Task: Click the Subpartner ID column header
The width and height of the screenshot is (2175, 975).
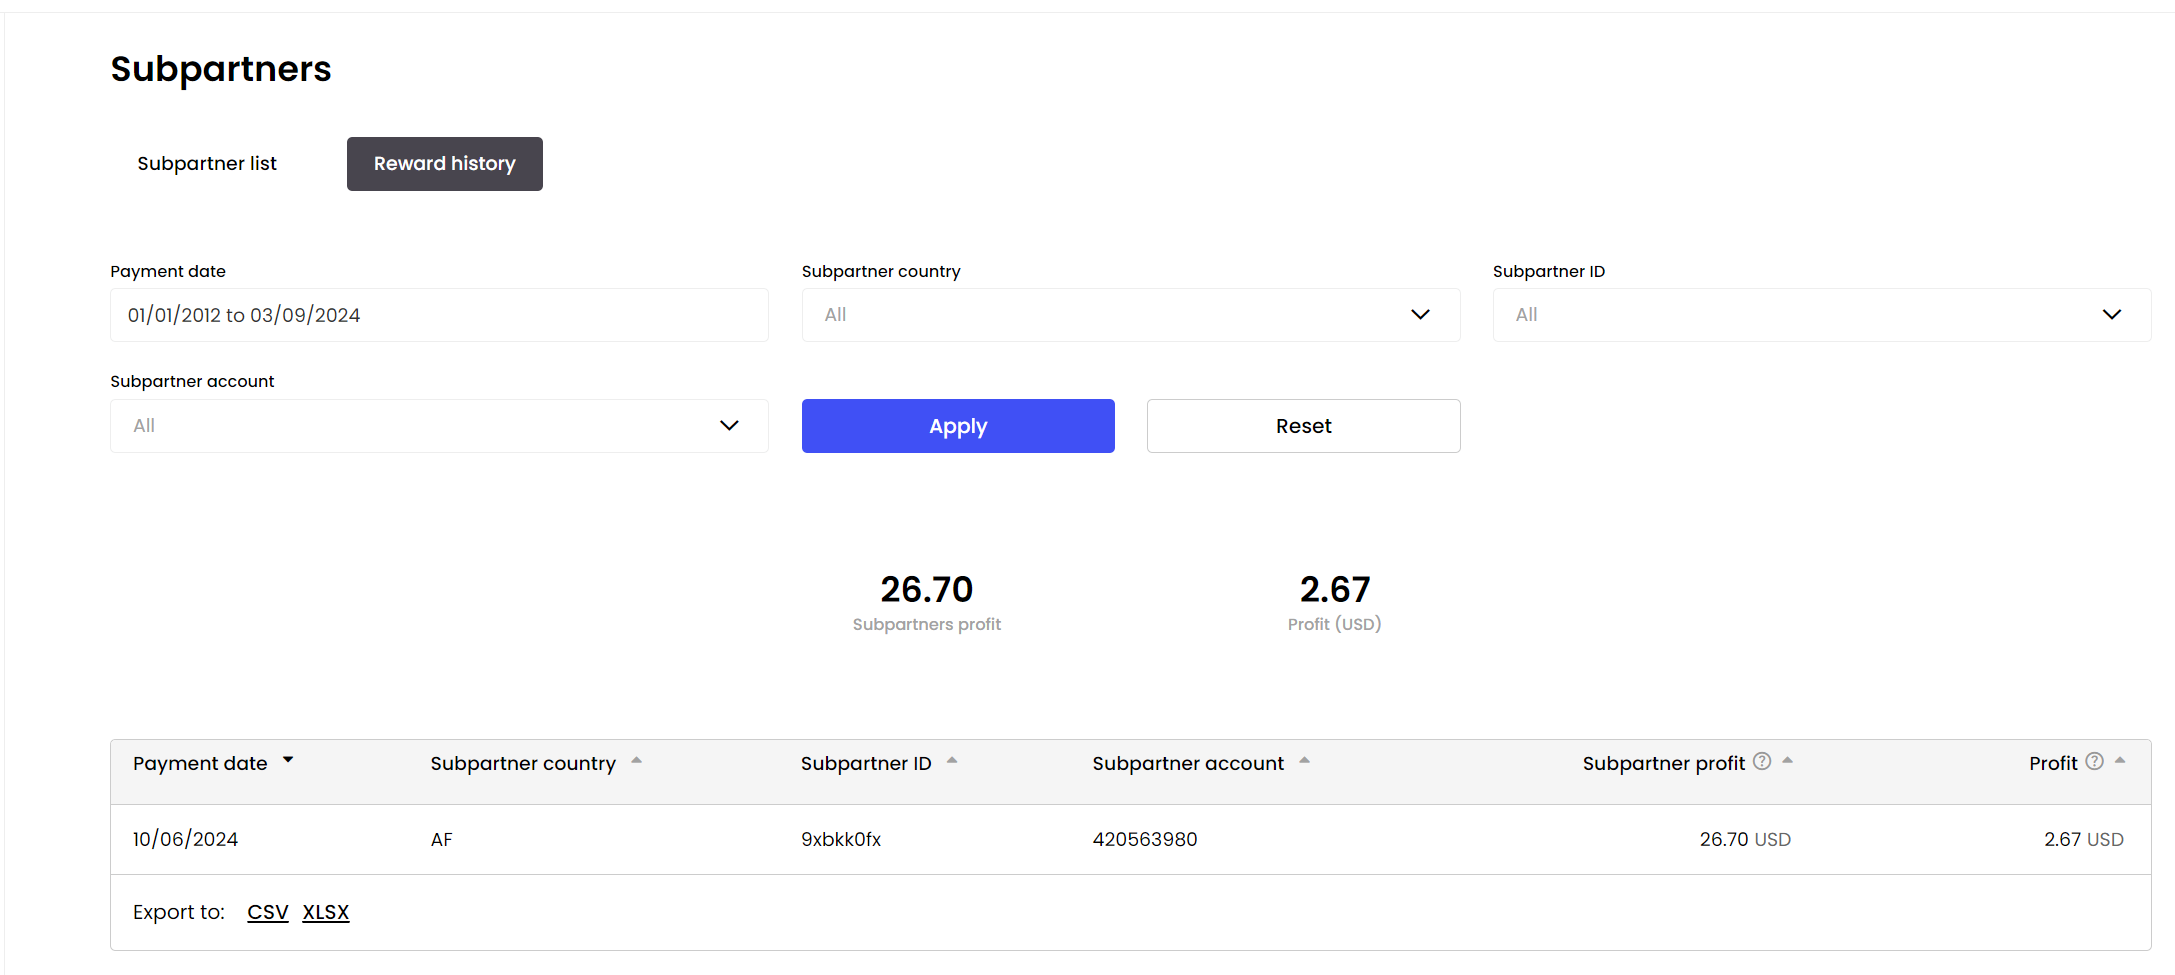Action: tap(866, 763)
